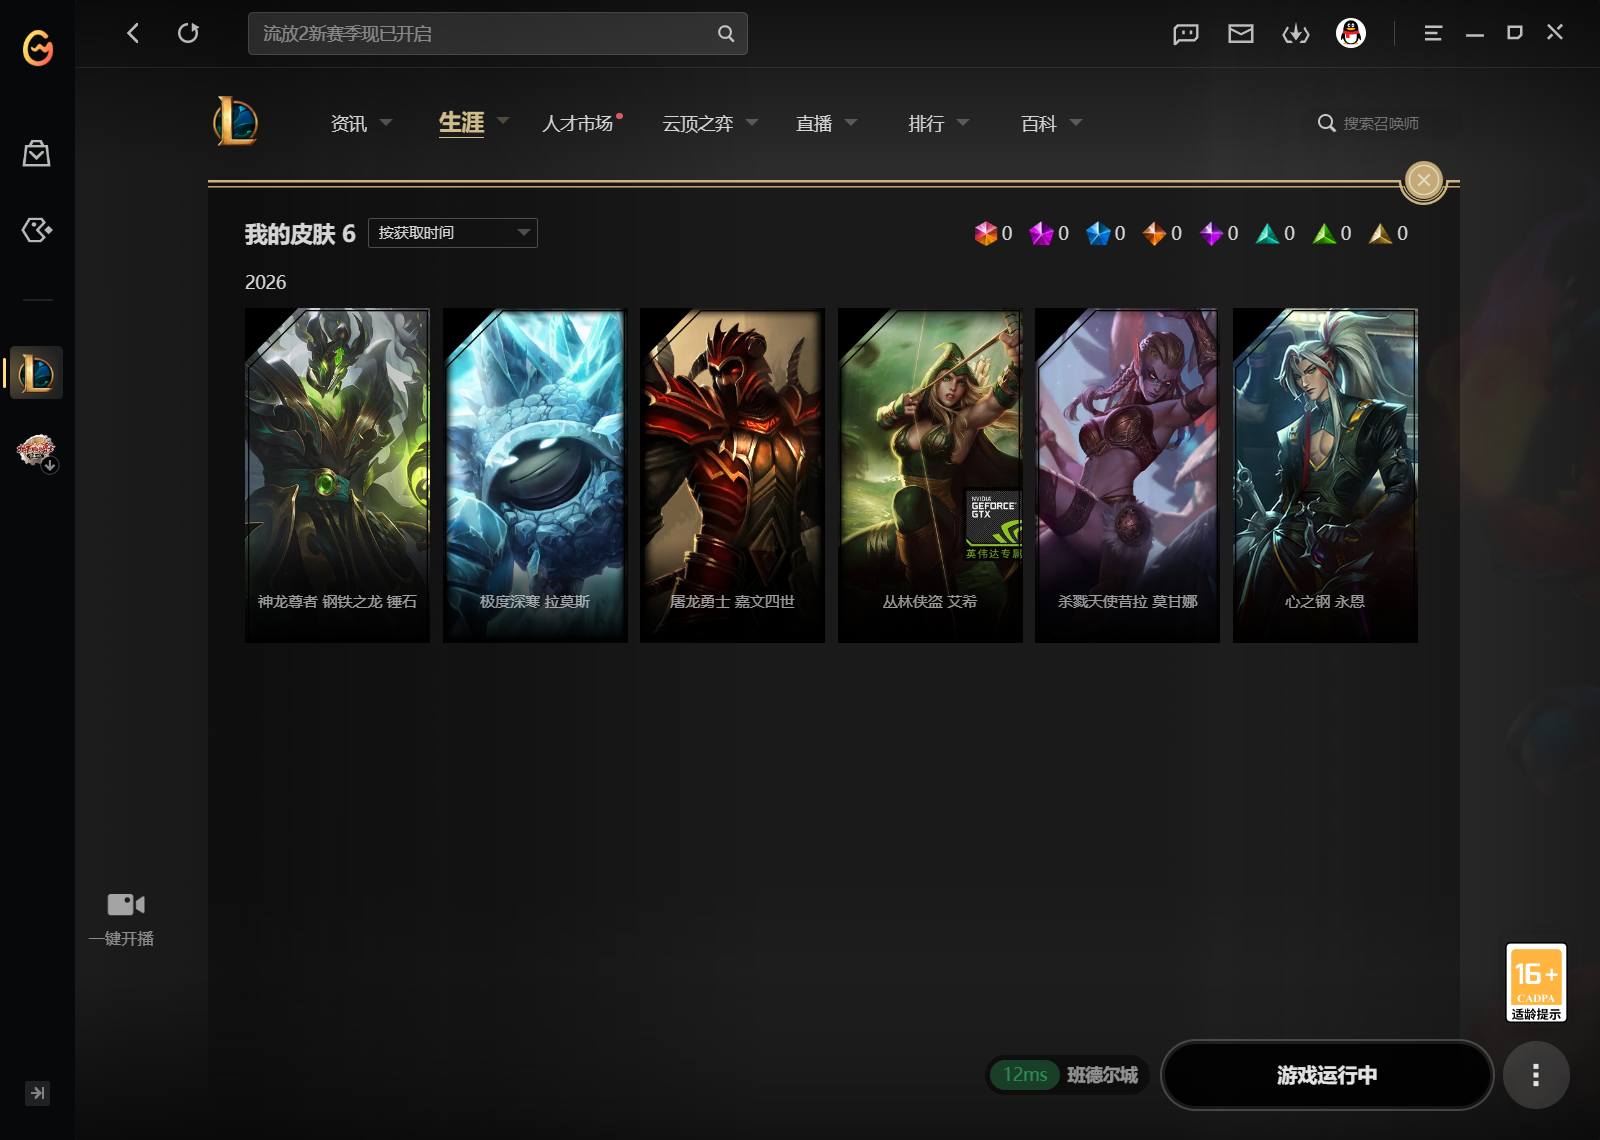Open the store bag icon in sidebar

click(x=37, y=153)
